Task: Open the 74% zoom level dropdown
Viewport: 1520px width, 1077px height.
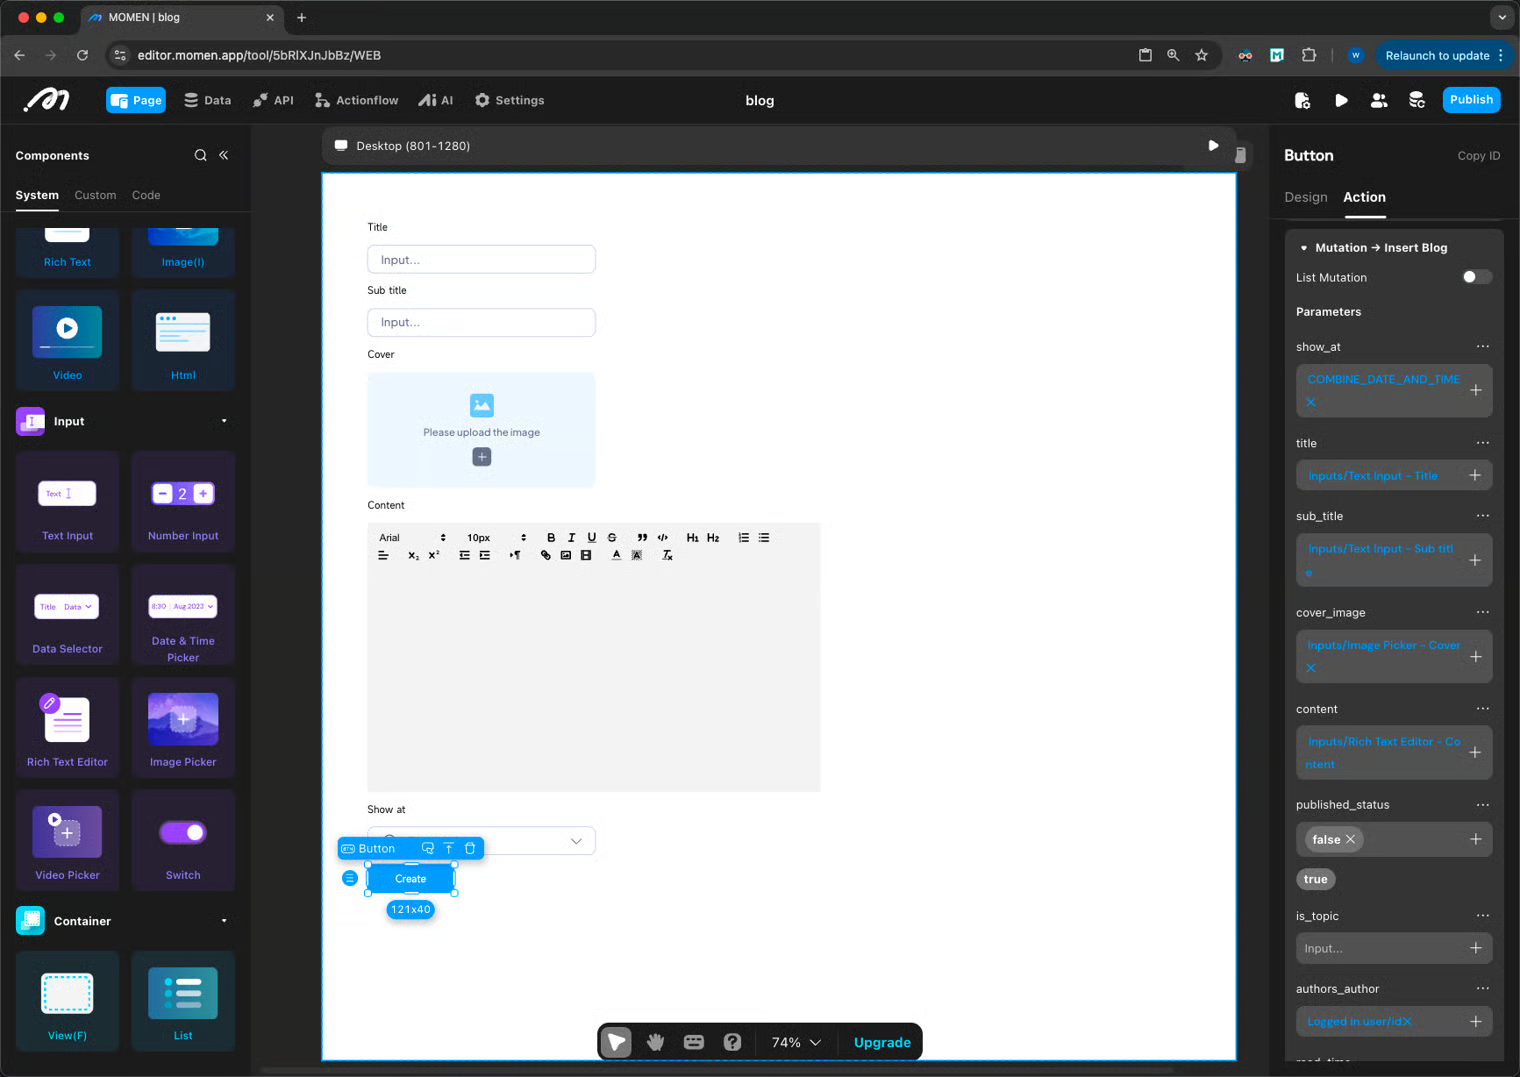Action: click(x=796, y=1042)
